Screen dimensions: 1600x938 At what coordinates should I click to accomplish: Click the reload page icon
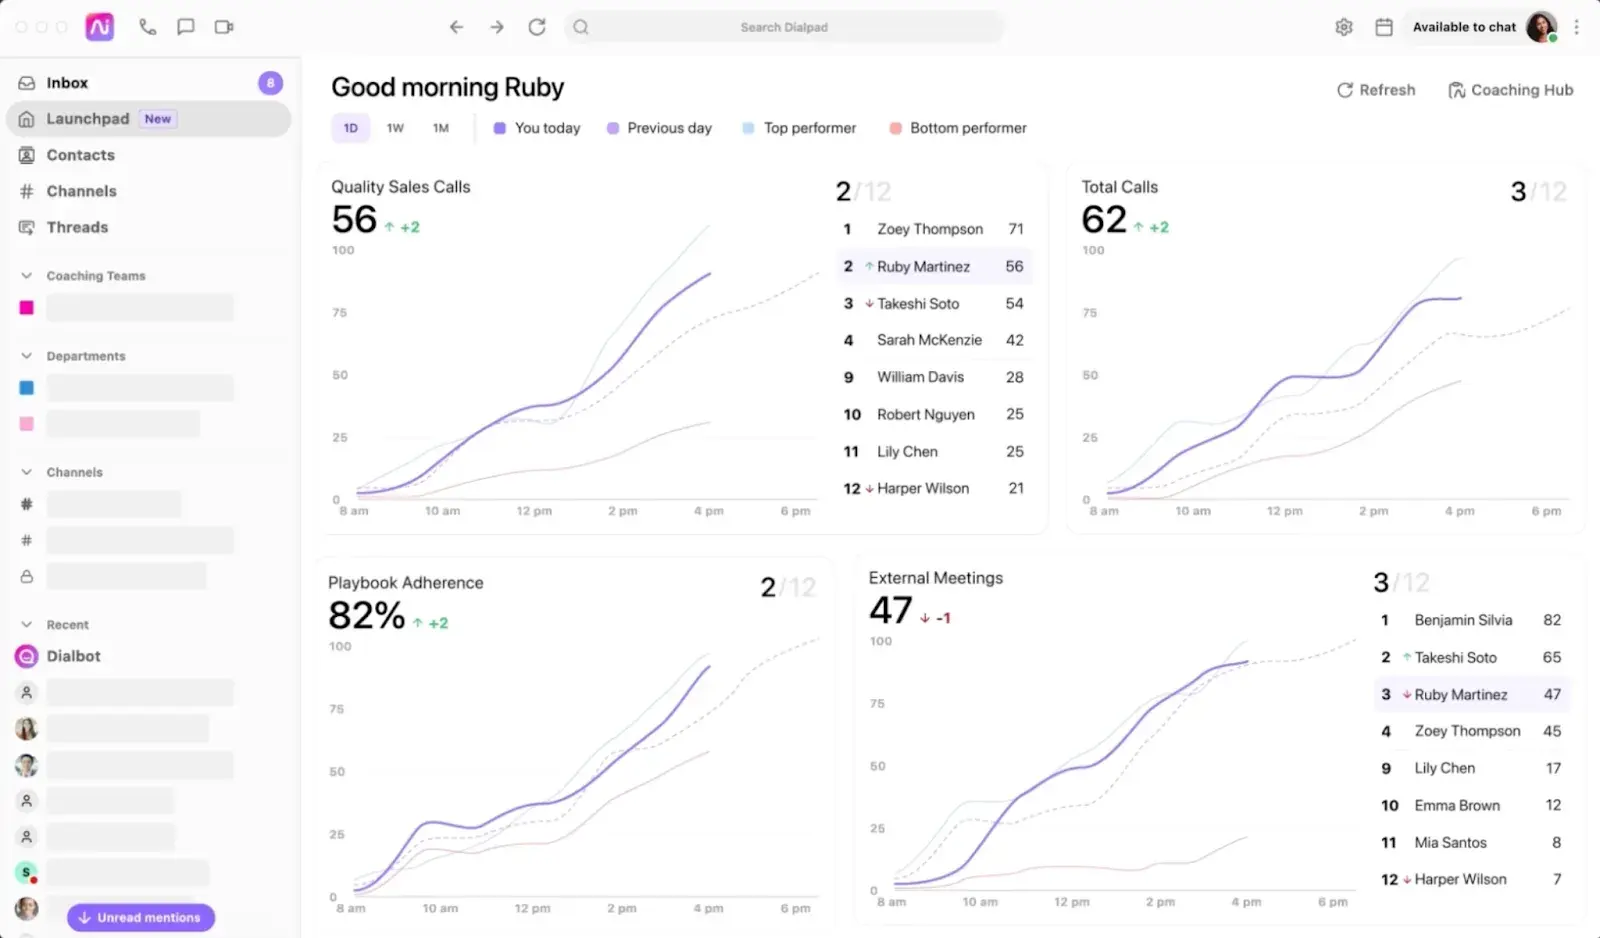(537, 27)
